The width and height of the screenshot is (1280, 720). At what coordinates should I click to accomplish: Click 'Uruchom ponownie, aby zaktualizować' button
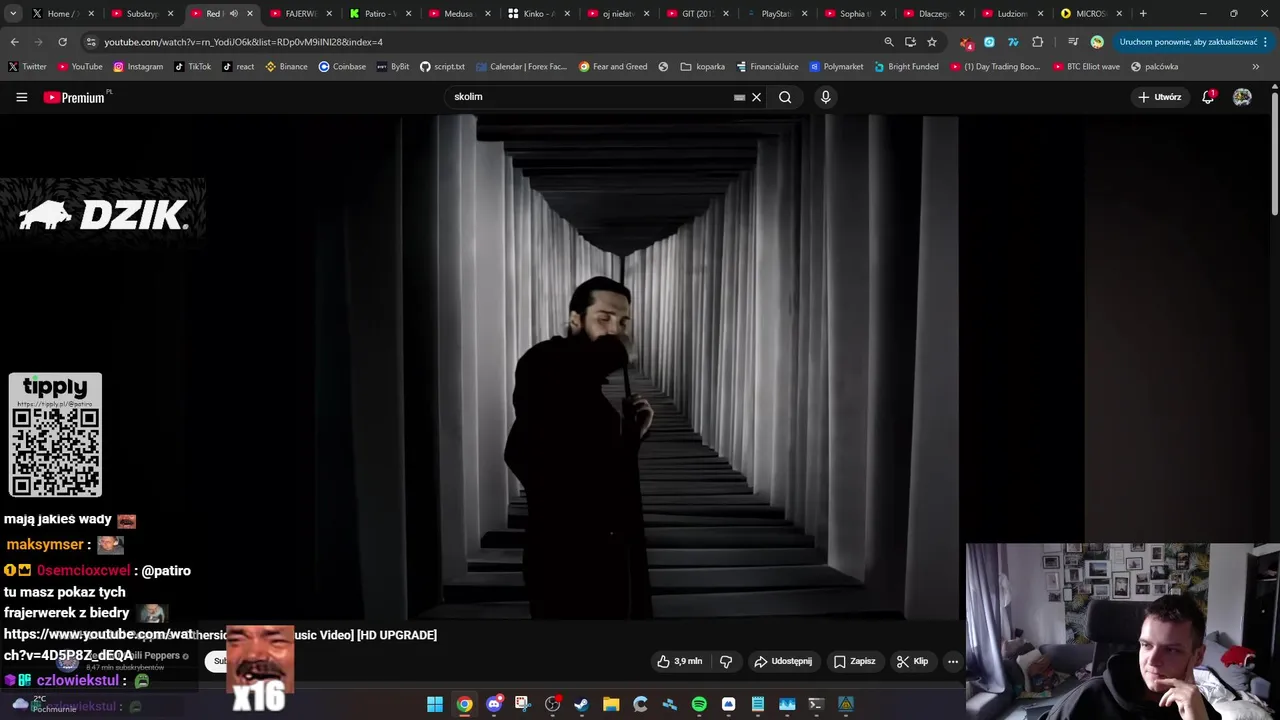(1188, 42)
